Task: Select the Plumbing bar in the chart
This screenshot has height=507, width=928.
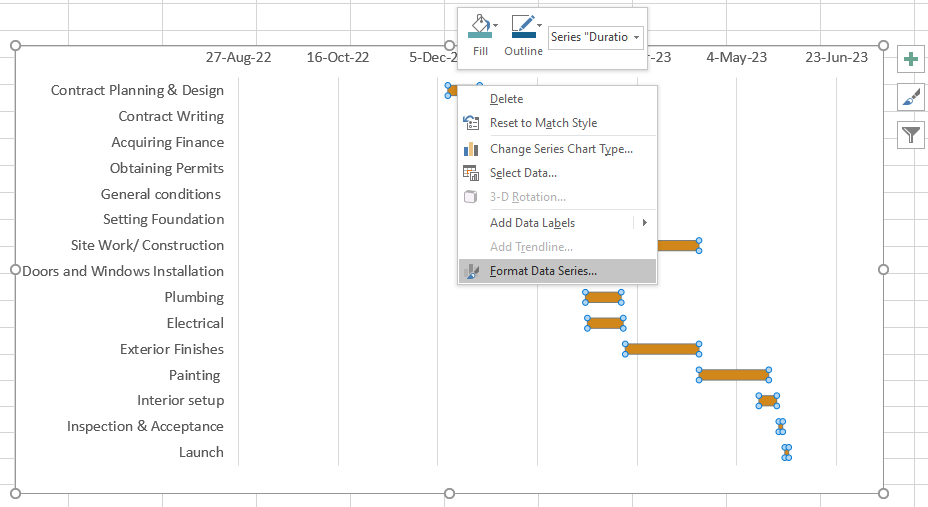Action: tap(603, 297)
